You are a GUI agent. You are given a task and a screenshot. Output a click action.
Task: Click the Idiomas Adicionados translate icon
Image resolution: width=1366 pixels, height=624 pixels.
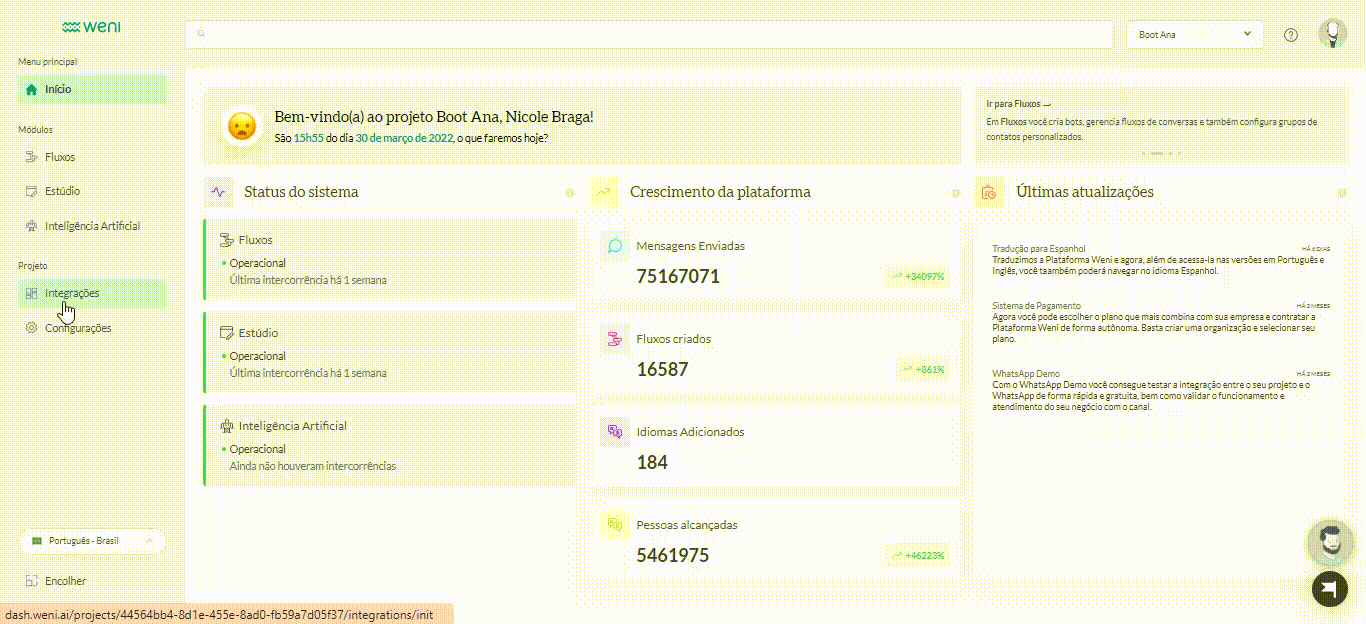(x=615, y=432)
